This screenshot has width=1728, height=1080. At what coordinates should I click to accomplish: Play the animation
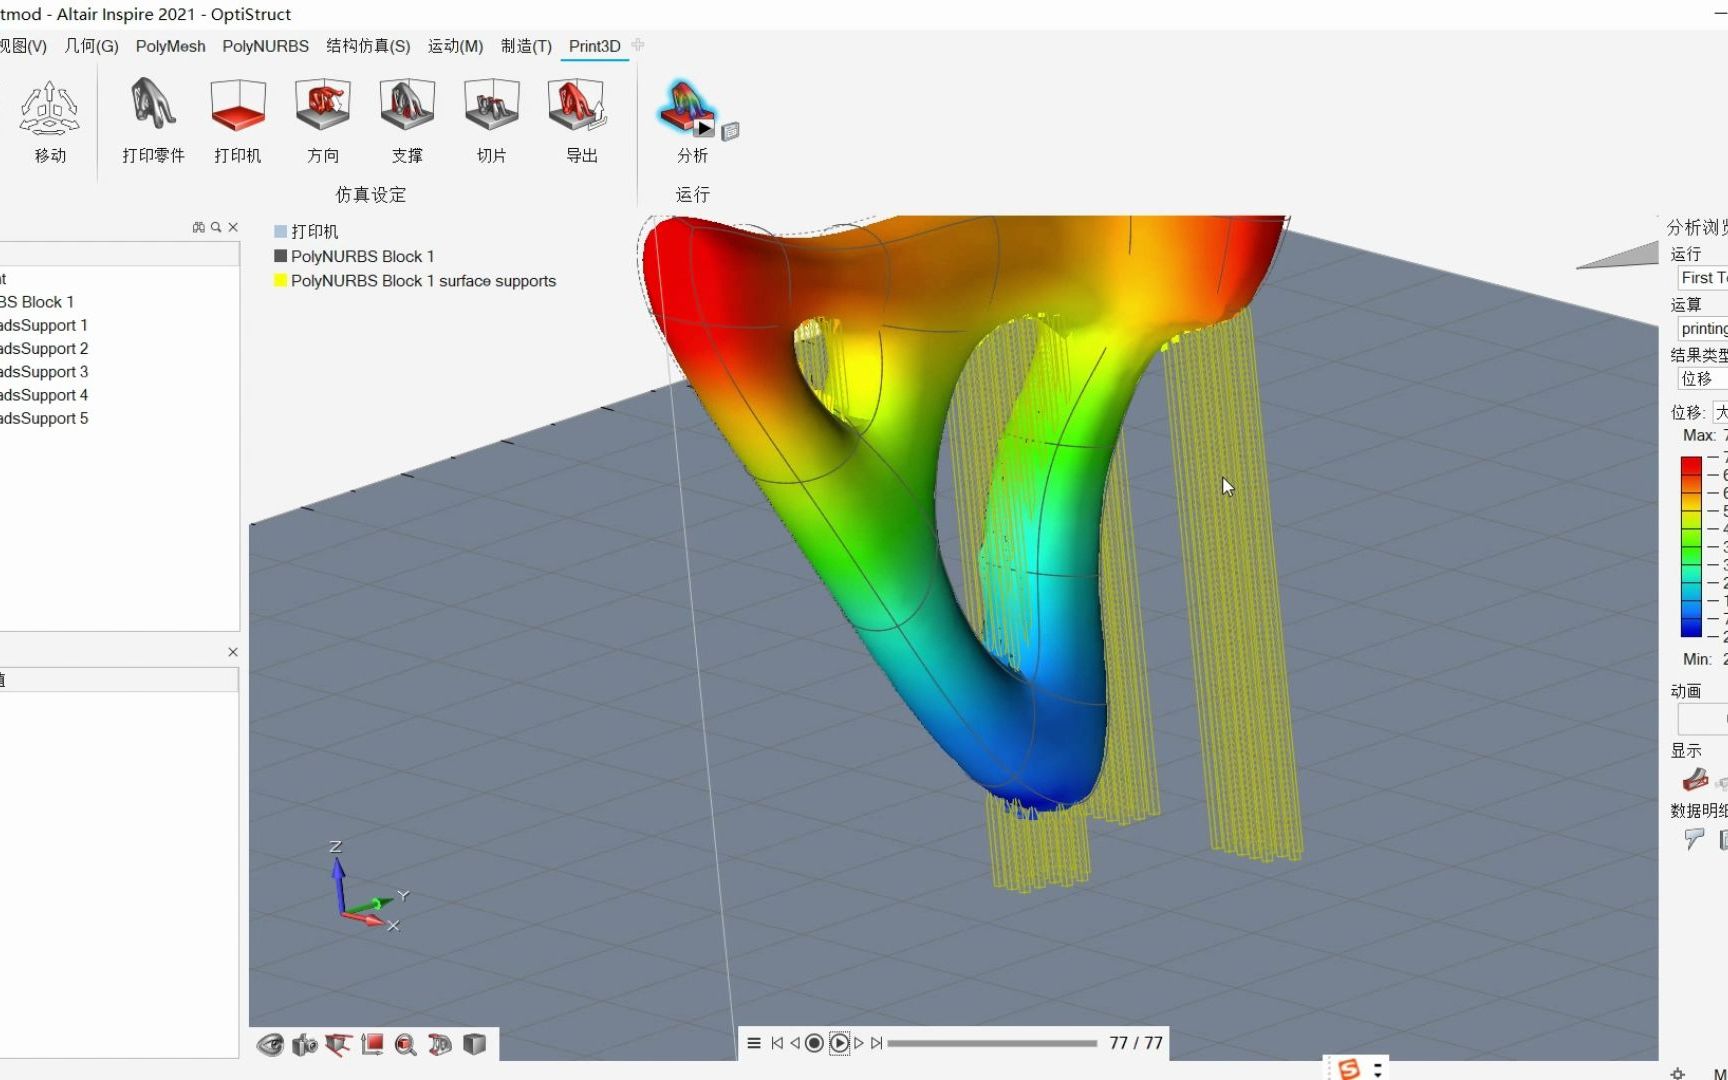(x=839, y=1043)
